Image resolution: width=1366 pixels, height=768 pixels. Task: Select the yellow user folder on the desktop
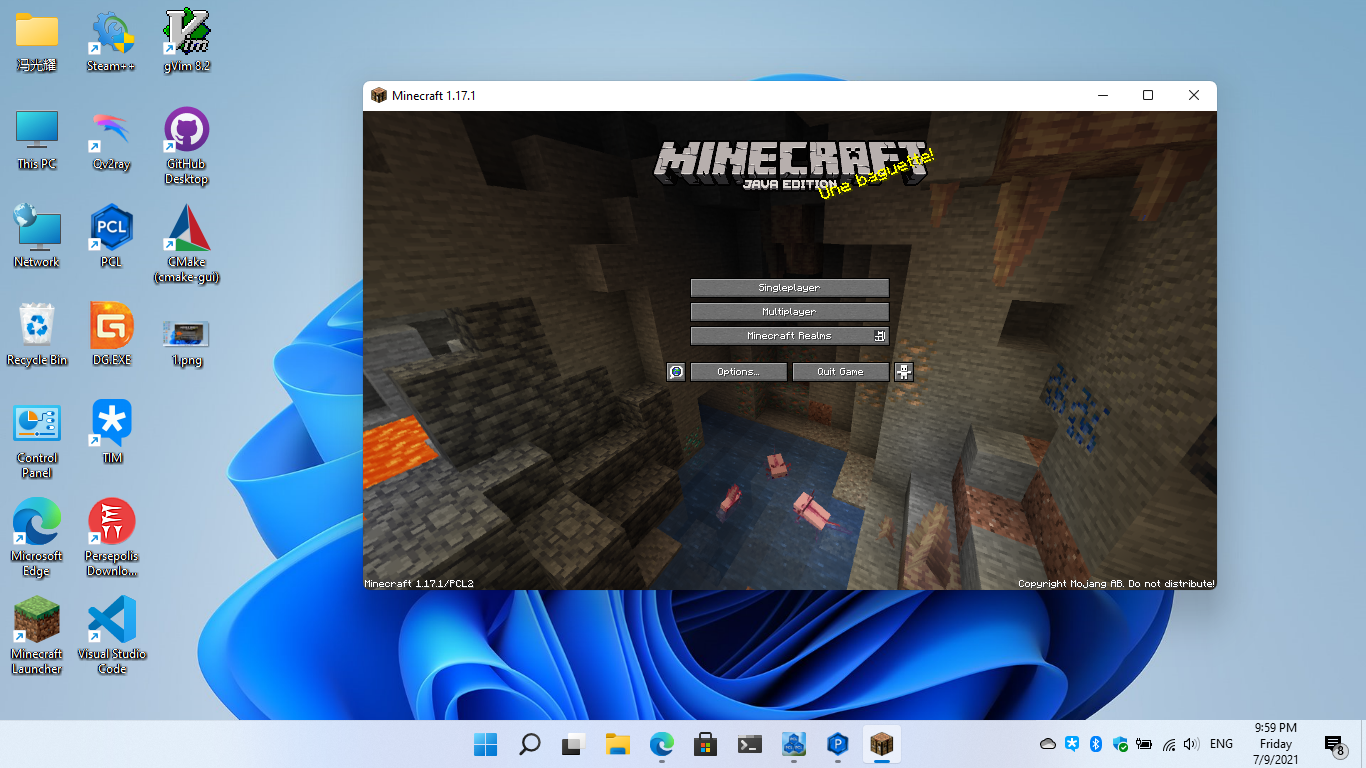[37, 42]
